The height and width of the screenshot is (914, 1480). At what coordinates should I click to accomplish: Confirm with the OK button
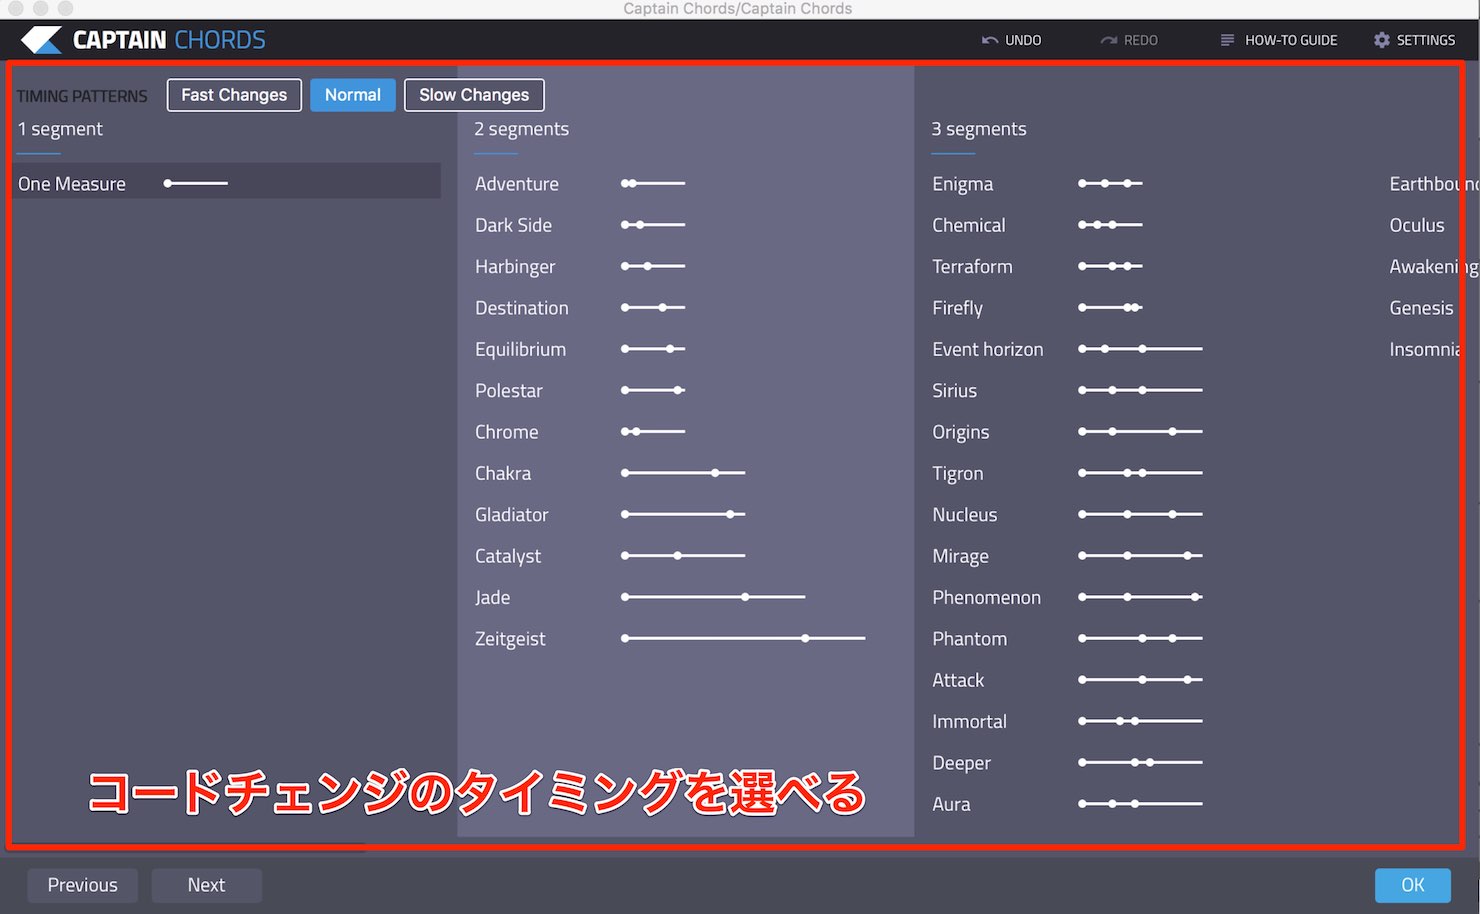1413,885
